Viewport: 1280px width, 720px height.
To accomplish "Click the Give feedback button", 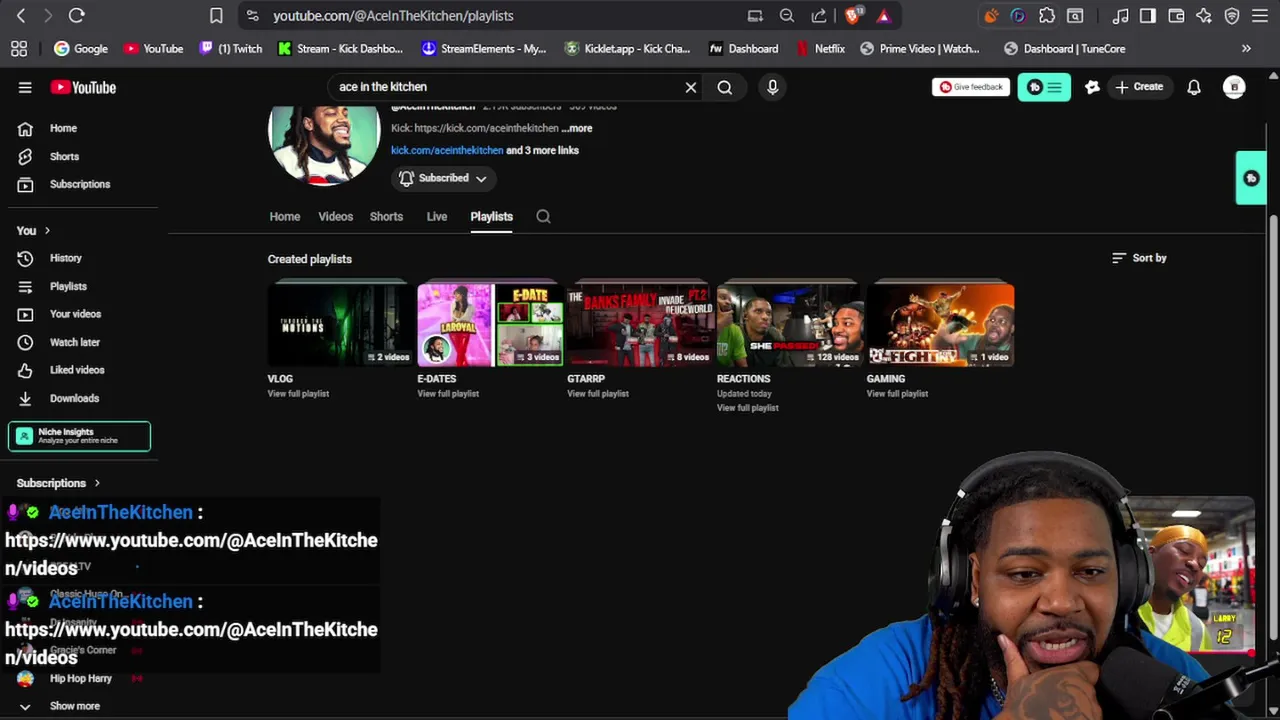I will point(970,87).
